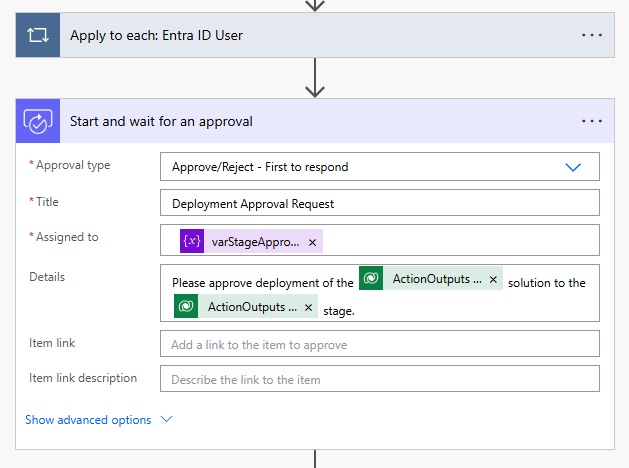Click the 'solution to the' text
629x468 pixels.
547,283
